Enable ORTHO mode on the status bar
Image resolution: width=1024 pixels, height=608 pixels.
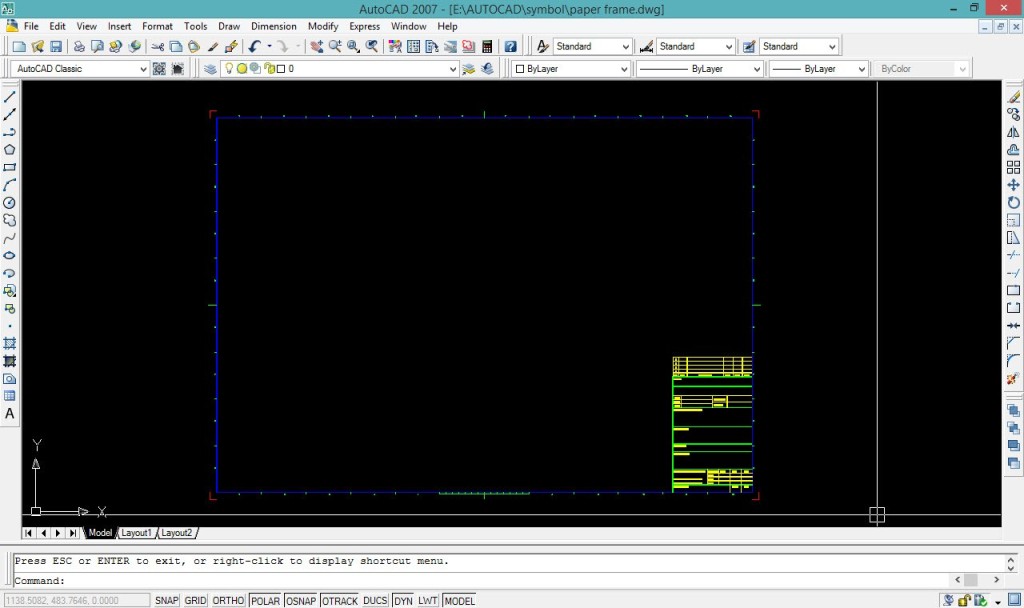[x=228, y=600]
